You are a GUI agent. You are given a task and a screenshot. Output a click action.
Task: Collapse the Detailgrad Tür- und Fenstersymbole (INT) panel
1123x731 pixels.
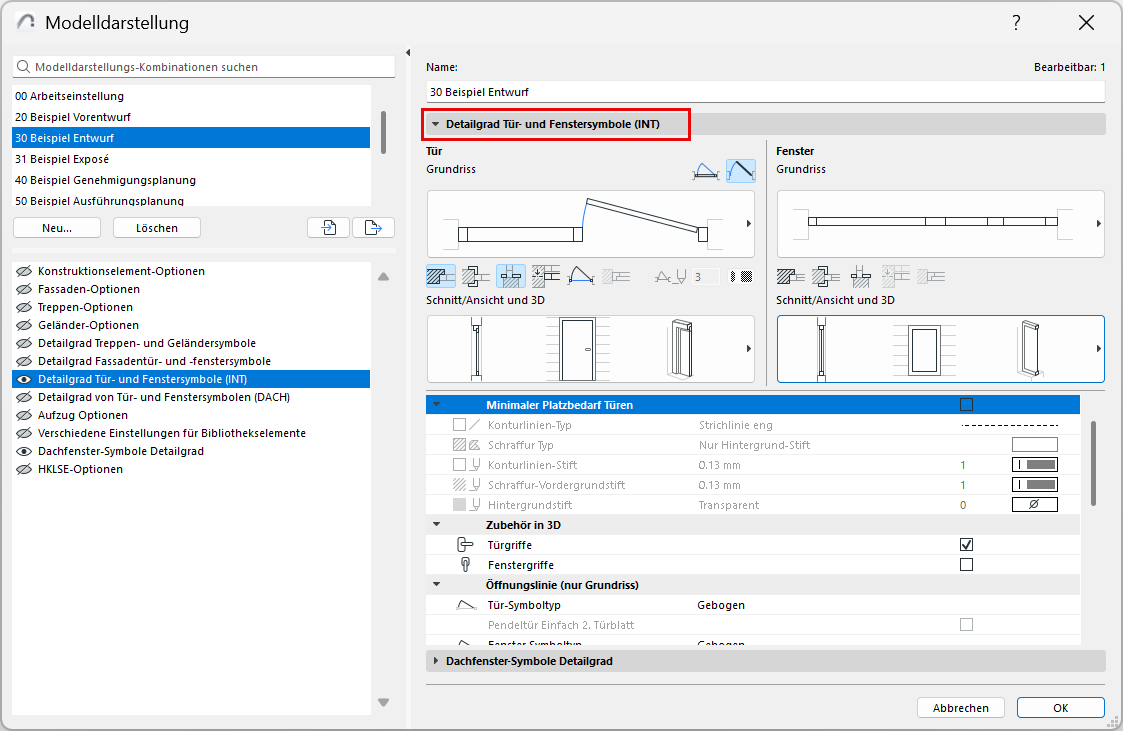(436, 124)
